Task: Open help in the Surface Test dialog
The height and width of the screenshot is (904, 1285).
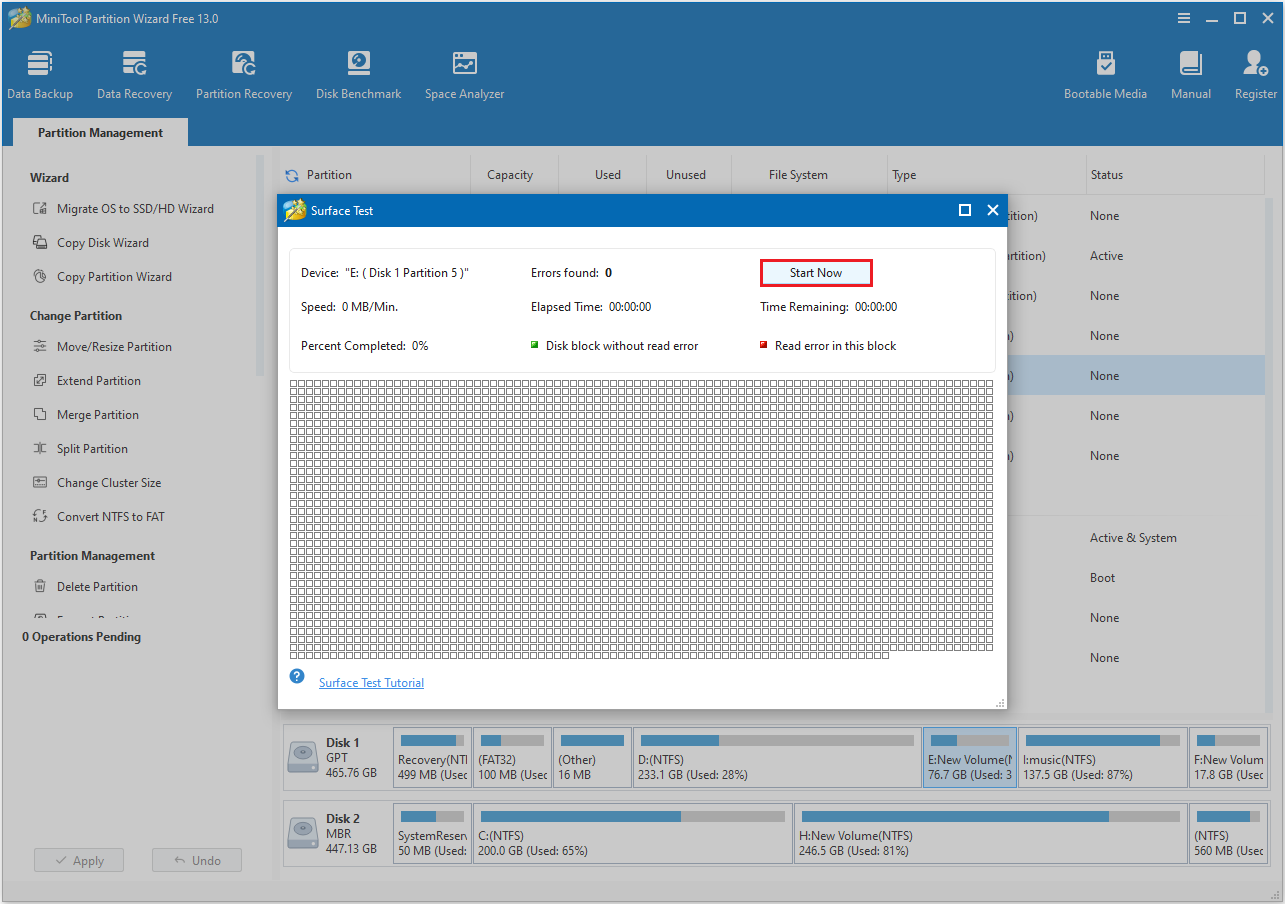Action: click(x=296, y=676)
